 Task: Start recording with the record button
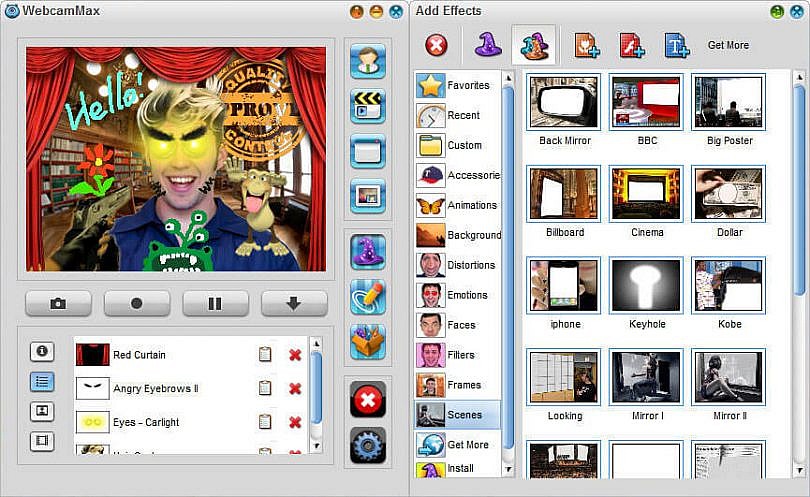[136, 303]
